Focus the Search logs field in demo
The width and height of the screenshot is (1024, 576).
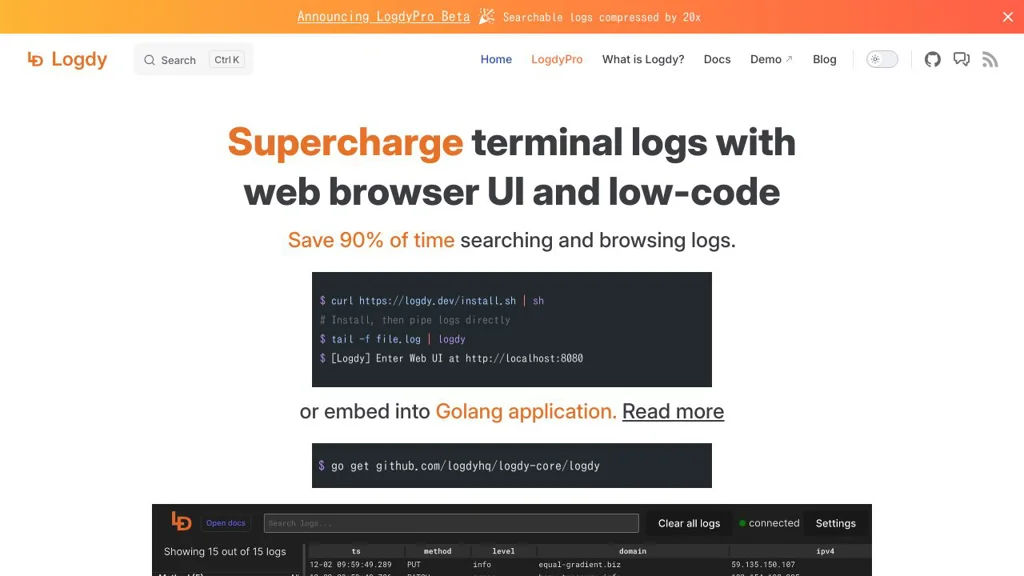(x=451, y=523)
